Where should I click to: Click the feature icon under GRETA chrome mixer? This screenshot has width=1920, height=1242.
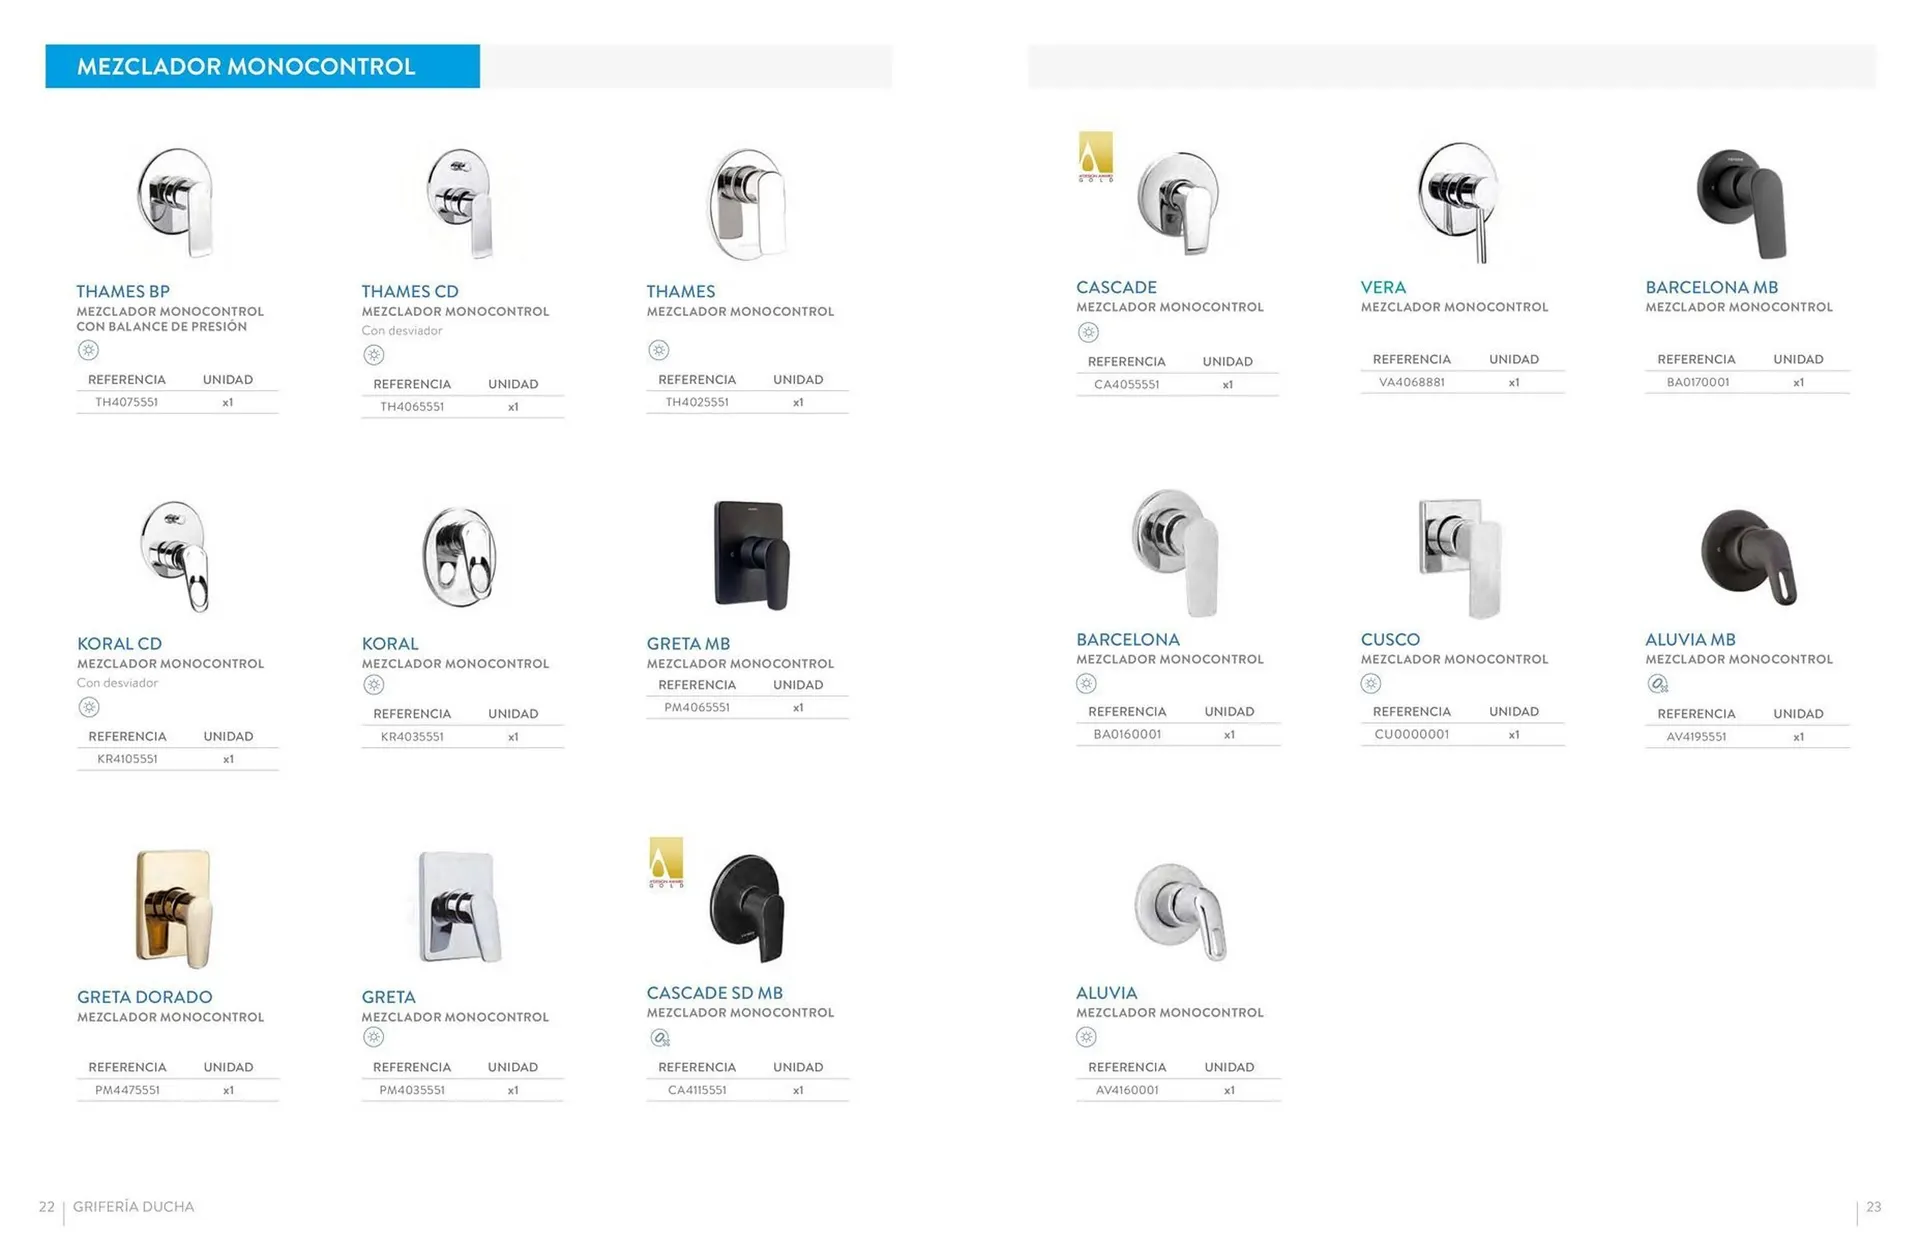374,1037
